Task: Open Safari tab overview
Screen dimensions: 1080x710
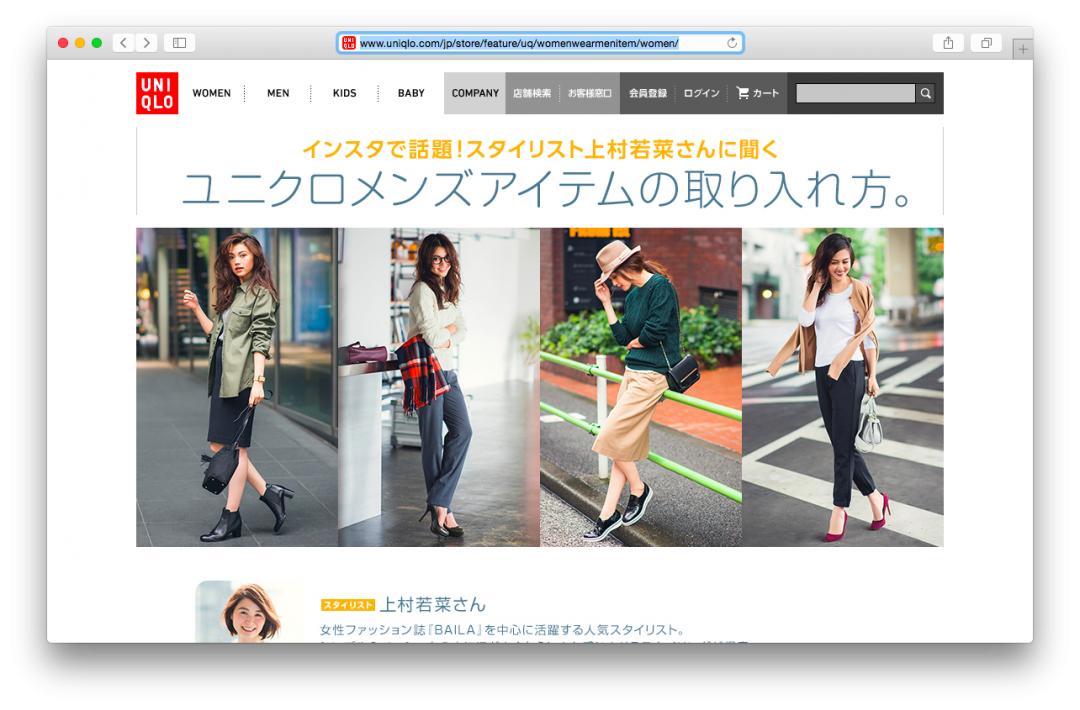Action: coord(984,43)
